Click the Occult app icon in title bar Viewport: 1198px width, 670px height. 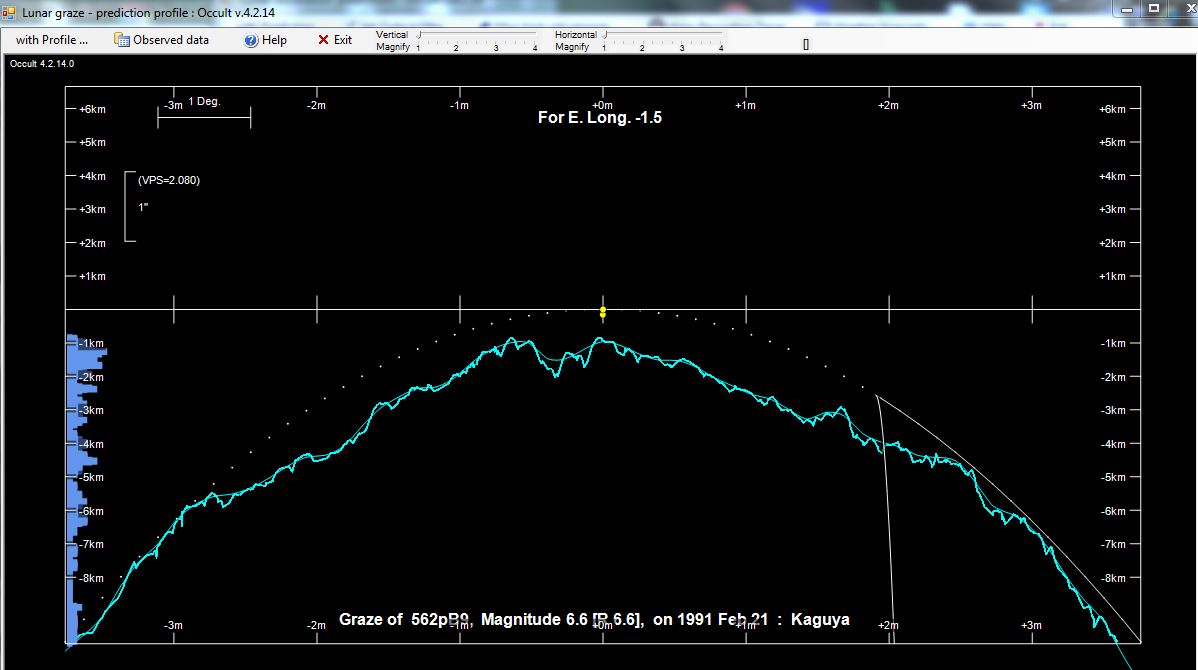click(x=10, y=13)
